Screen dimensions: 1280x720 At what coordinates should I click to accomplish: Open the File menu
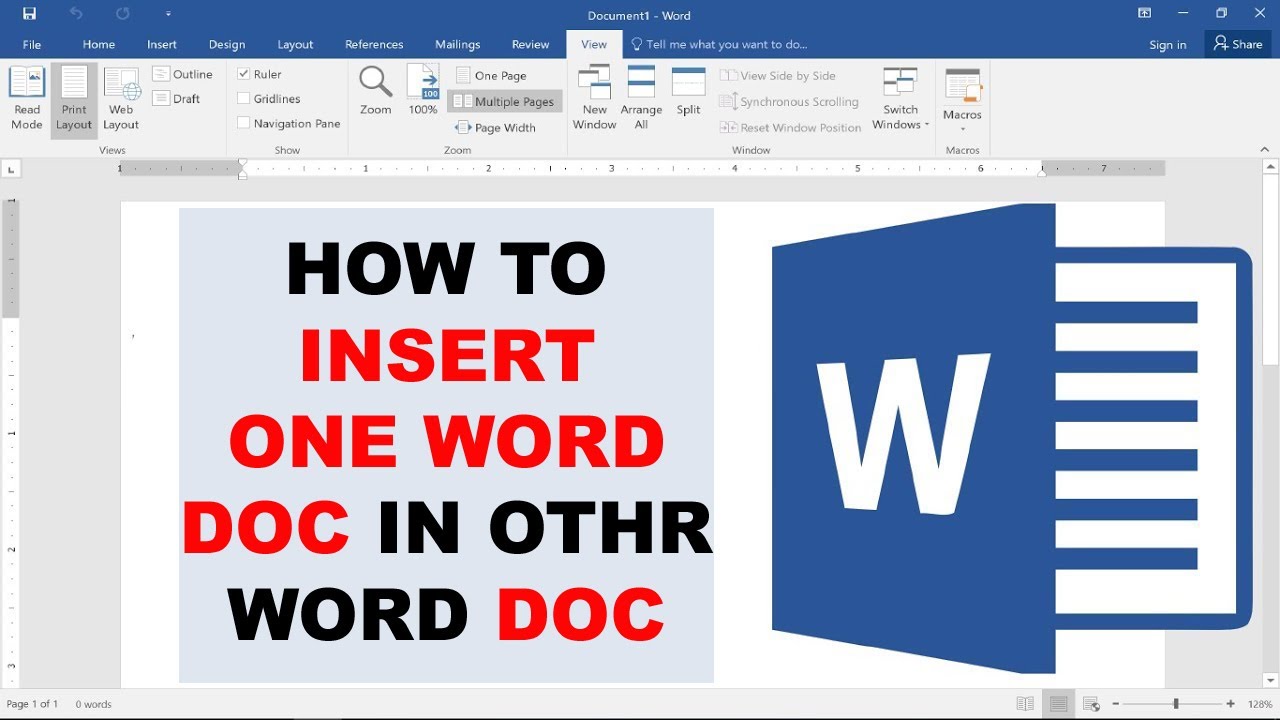(x=32, y=44)
